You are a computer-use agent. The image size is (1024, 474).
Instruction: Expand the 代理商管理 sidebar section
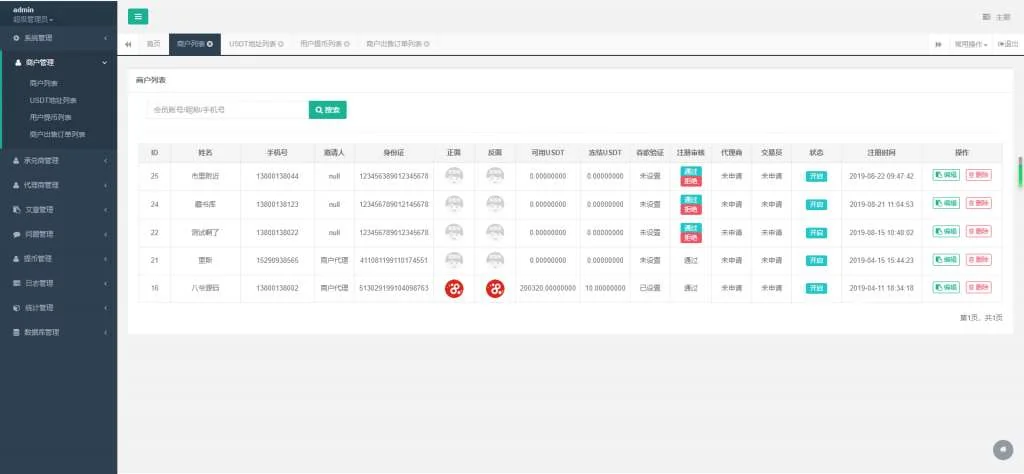(x=58, y=185)
